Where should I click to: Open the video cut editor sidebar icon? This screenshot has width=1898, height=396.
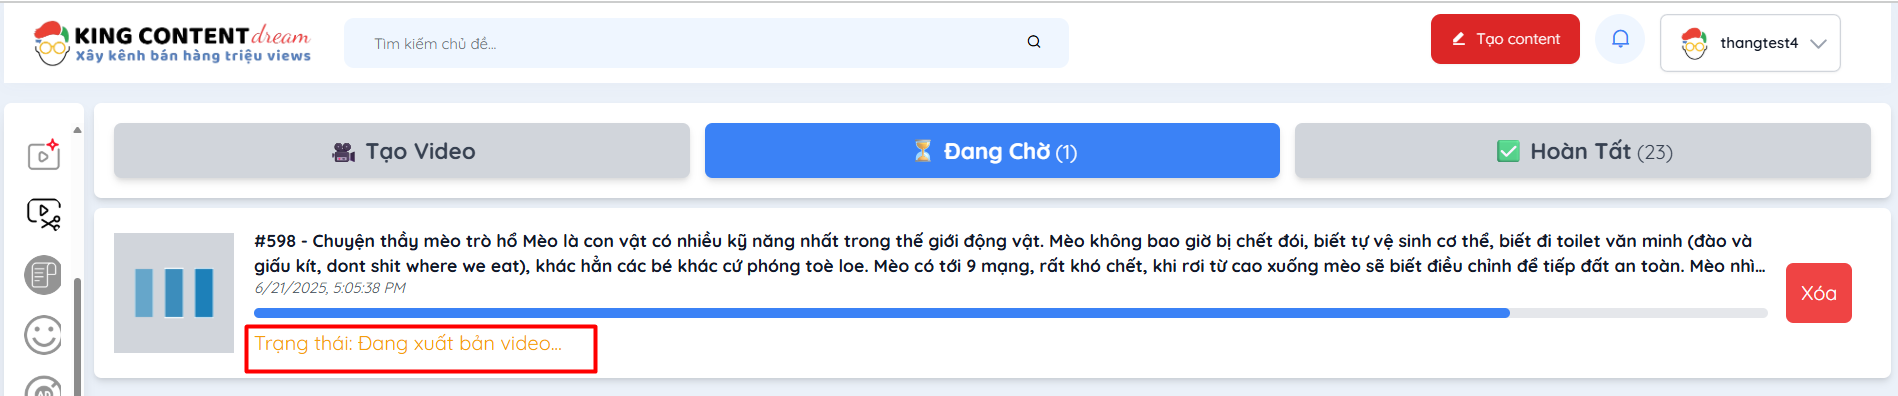[x=44, y=214]
